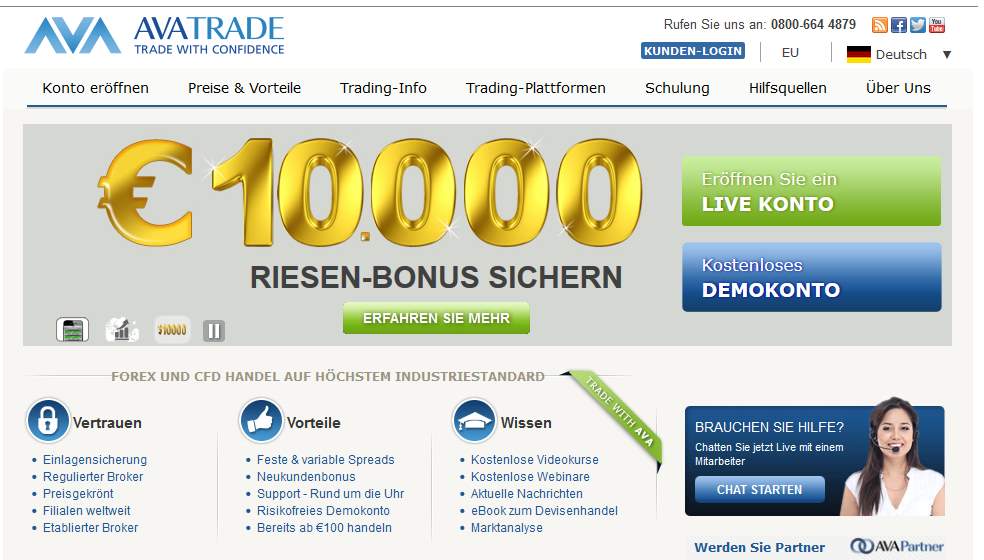Click the RIESEN-BONUS SICHERN headline

pyautogui.click(x=436, y=277)
